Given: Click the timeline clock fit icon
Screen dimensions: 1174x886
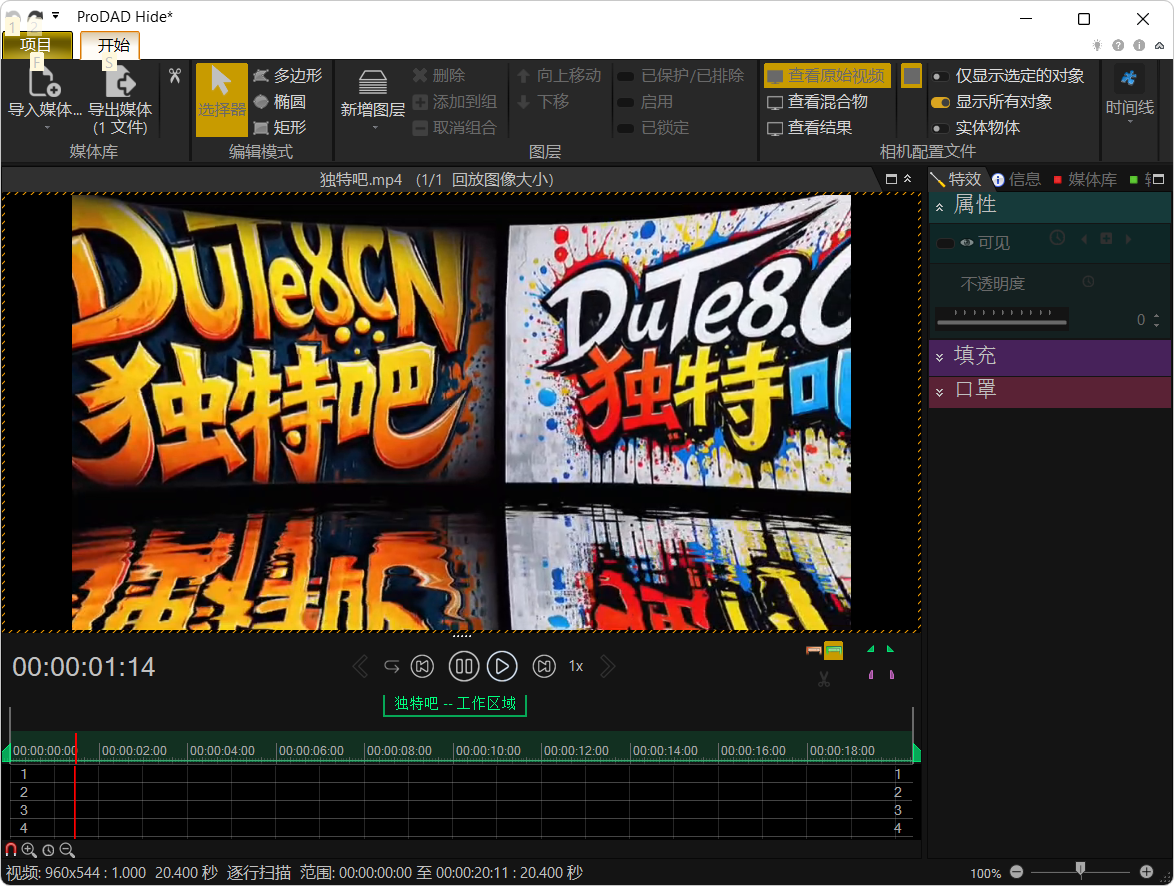Looking at the screenshot, I should tap(49, 851).
